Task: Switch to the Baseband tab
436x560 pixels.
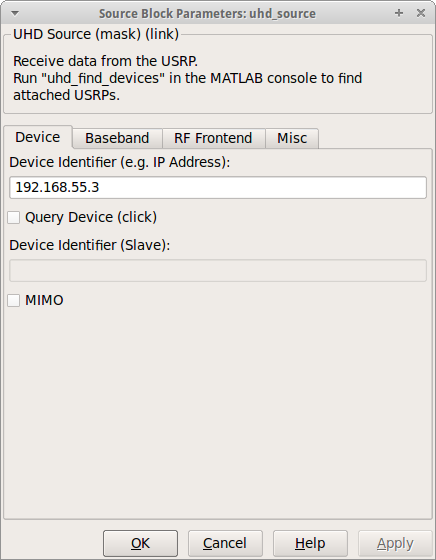Action: [117, 138]
